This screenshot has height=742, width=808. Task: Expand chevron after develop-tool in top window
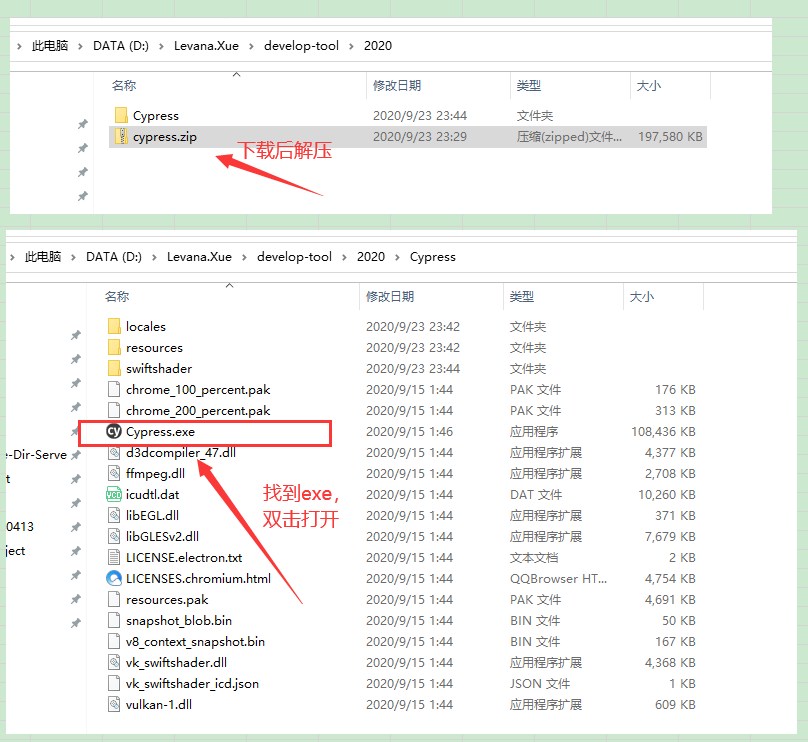351,46
